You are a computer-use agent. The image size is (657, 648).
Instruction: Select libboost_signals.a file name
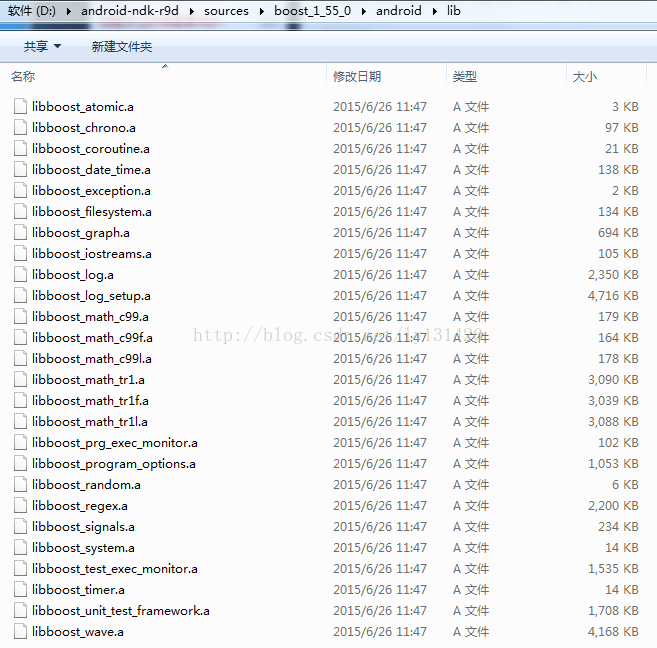pos(83,527)
